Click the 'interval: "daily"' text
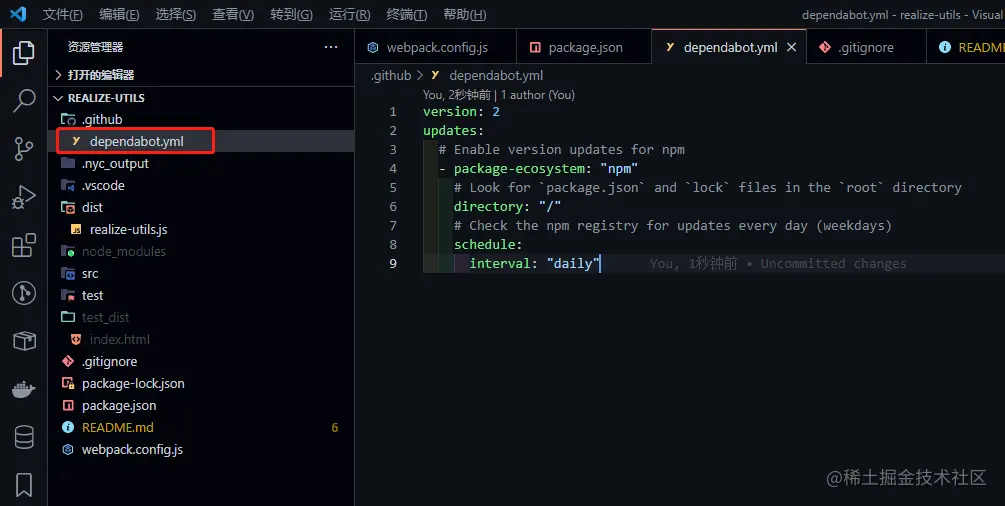Screen dimensions: 1005x506 pyautogui.click(x=535, y=264)
